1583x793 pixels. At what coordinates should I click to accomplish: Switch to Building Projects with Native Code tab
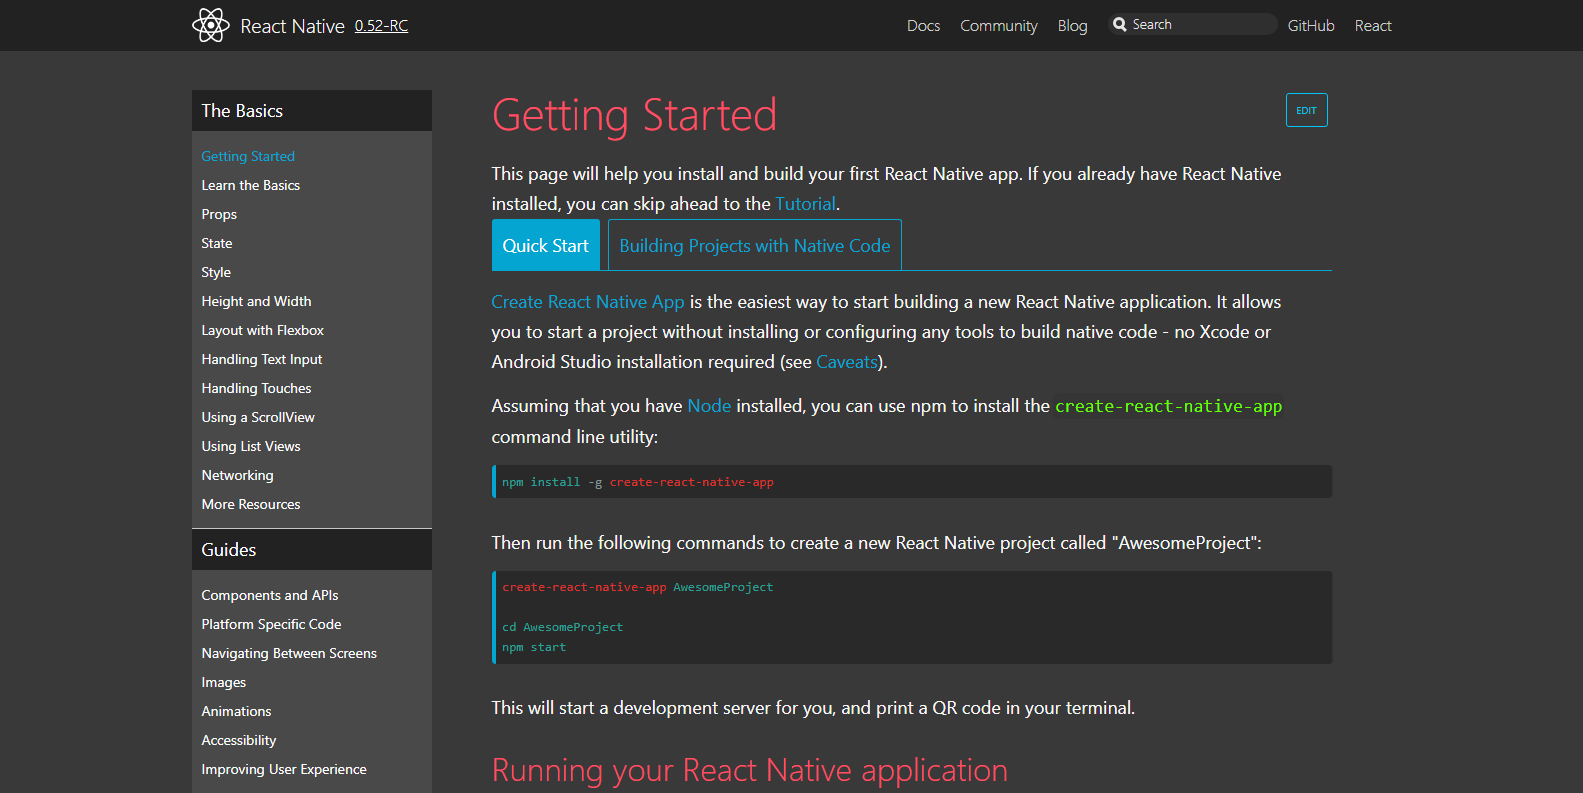coord(755,245)
